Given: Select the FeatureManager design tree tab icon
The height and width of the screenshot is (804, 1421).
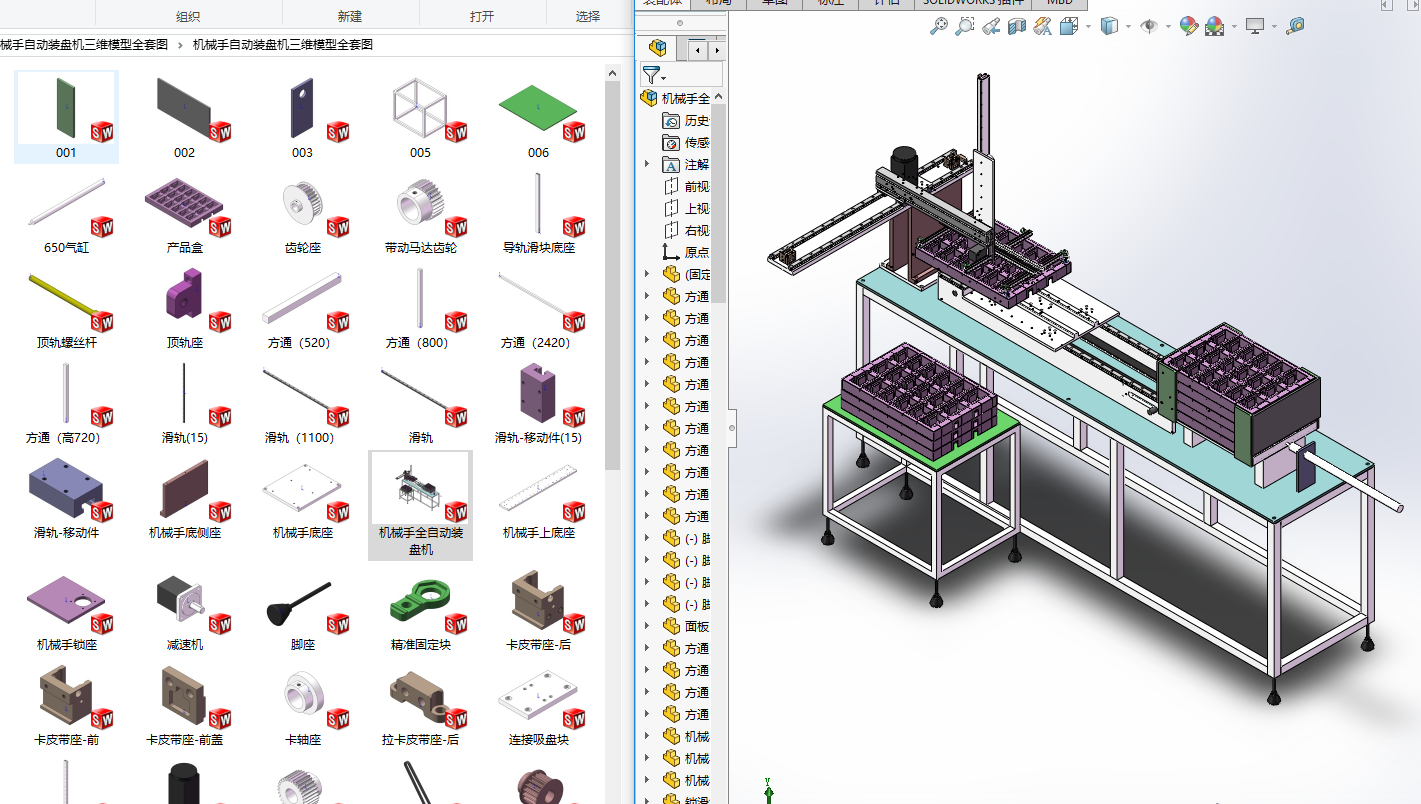Looking at the screenshot, I should pos(657,48).
